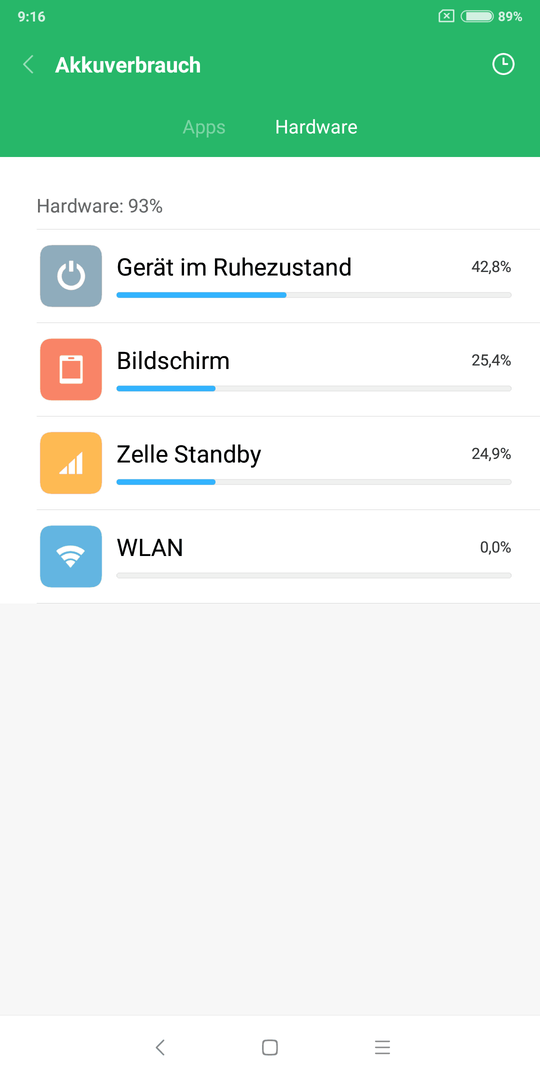Screen dimensions: 540x1080
Task: Click the 24,9% value for Zelle Standby
Action: click(x=491, y=454)
